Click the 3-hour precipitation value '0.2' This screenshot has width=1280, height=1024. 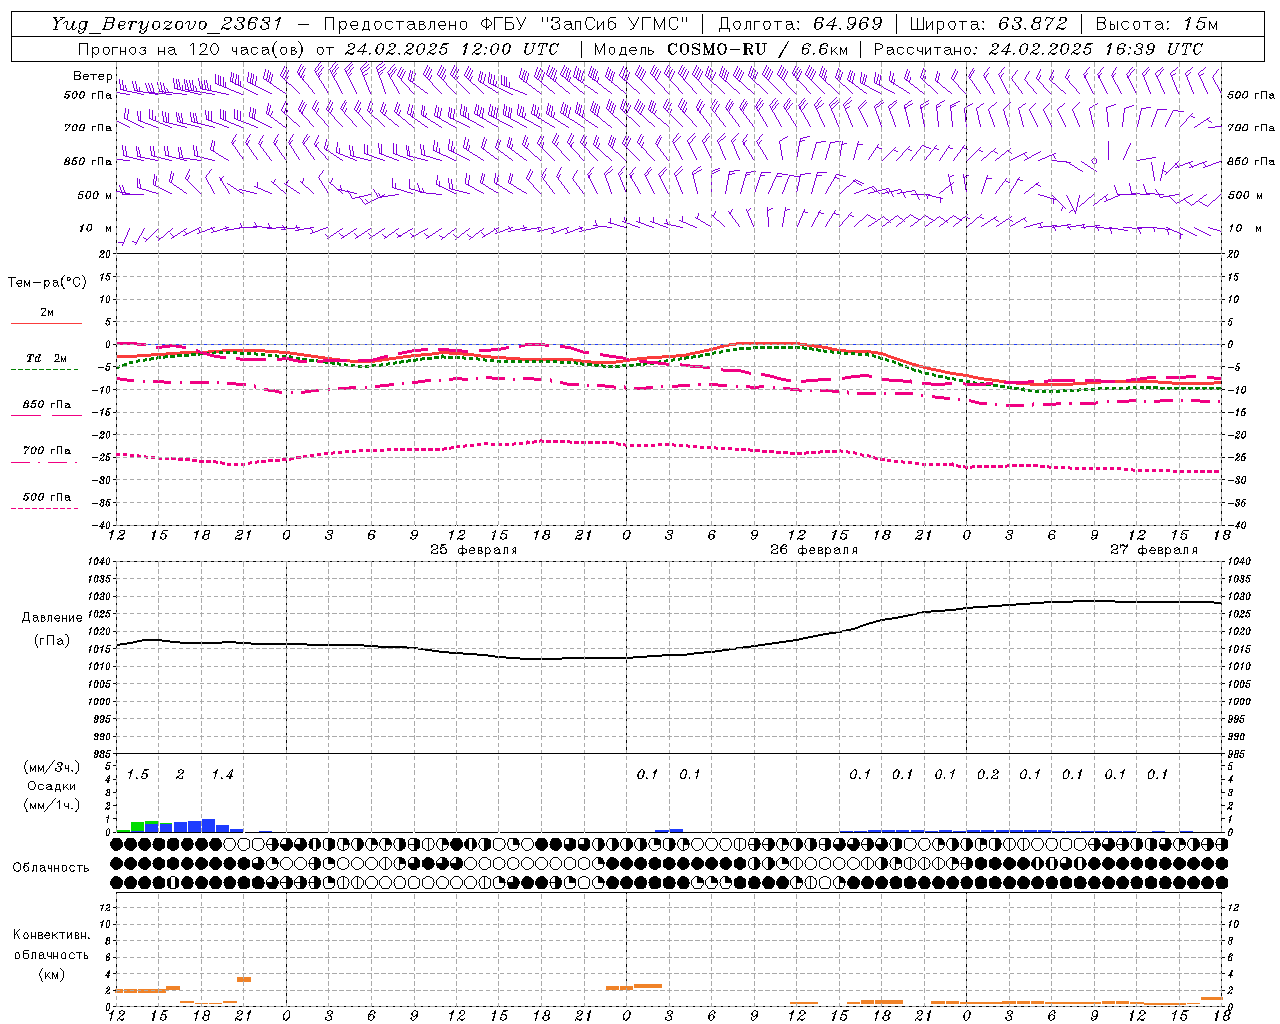click(x=987, y=774)
